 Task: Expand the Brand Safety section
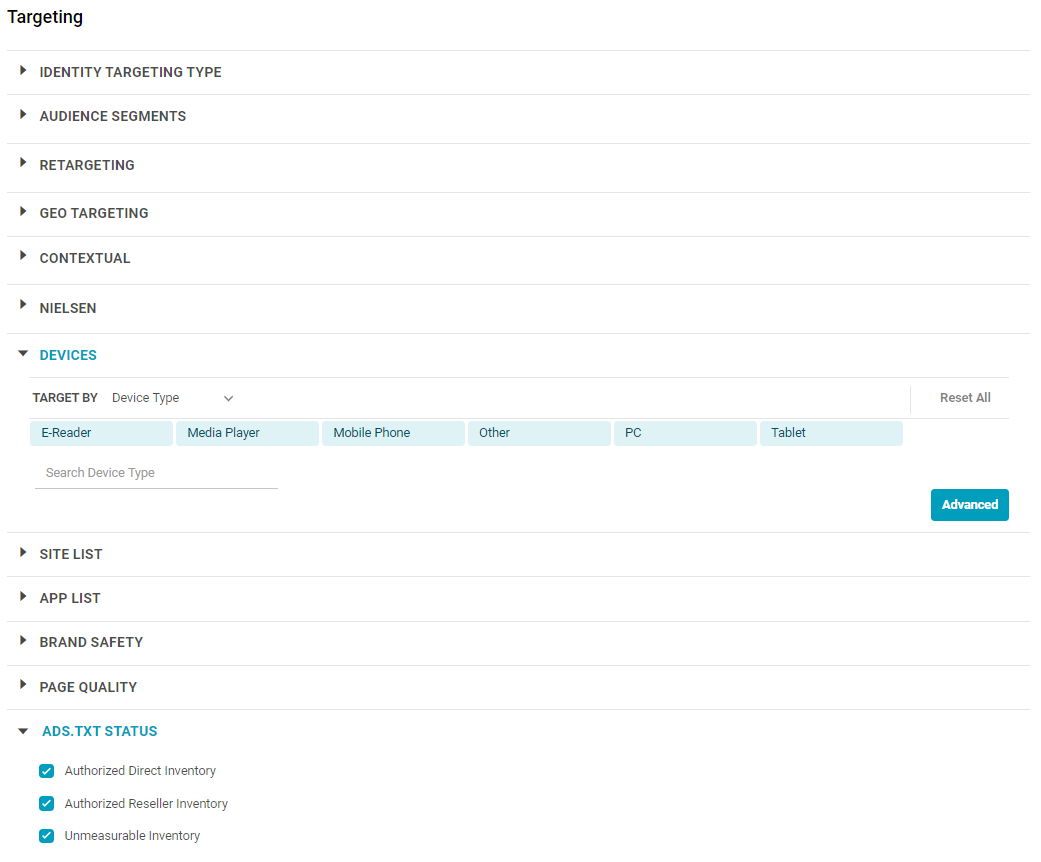point(90,642)
